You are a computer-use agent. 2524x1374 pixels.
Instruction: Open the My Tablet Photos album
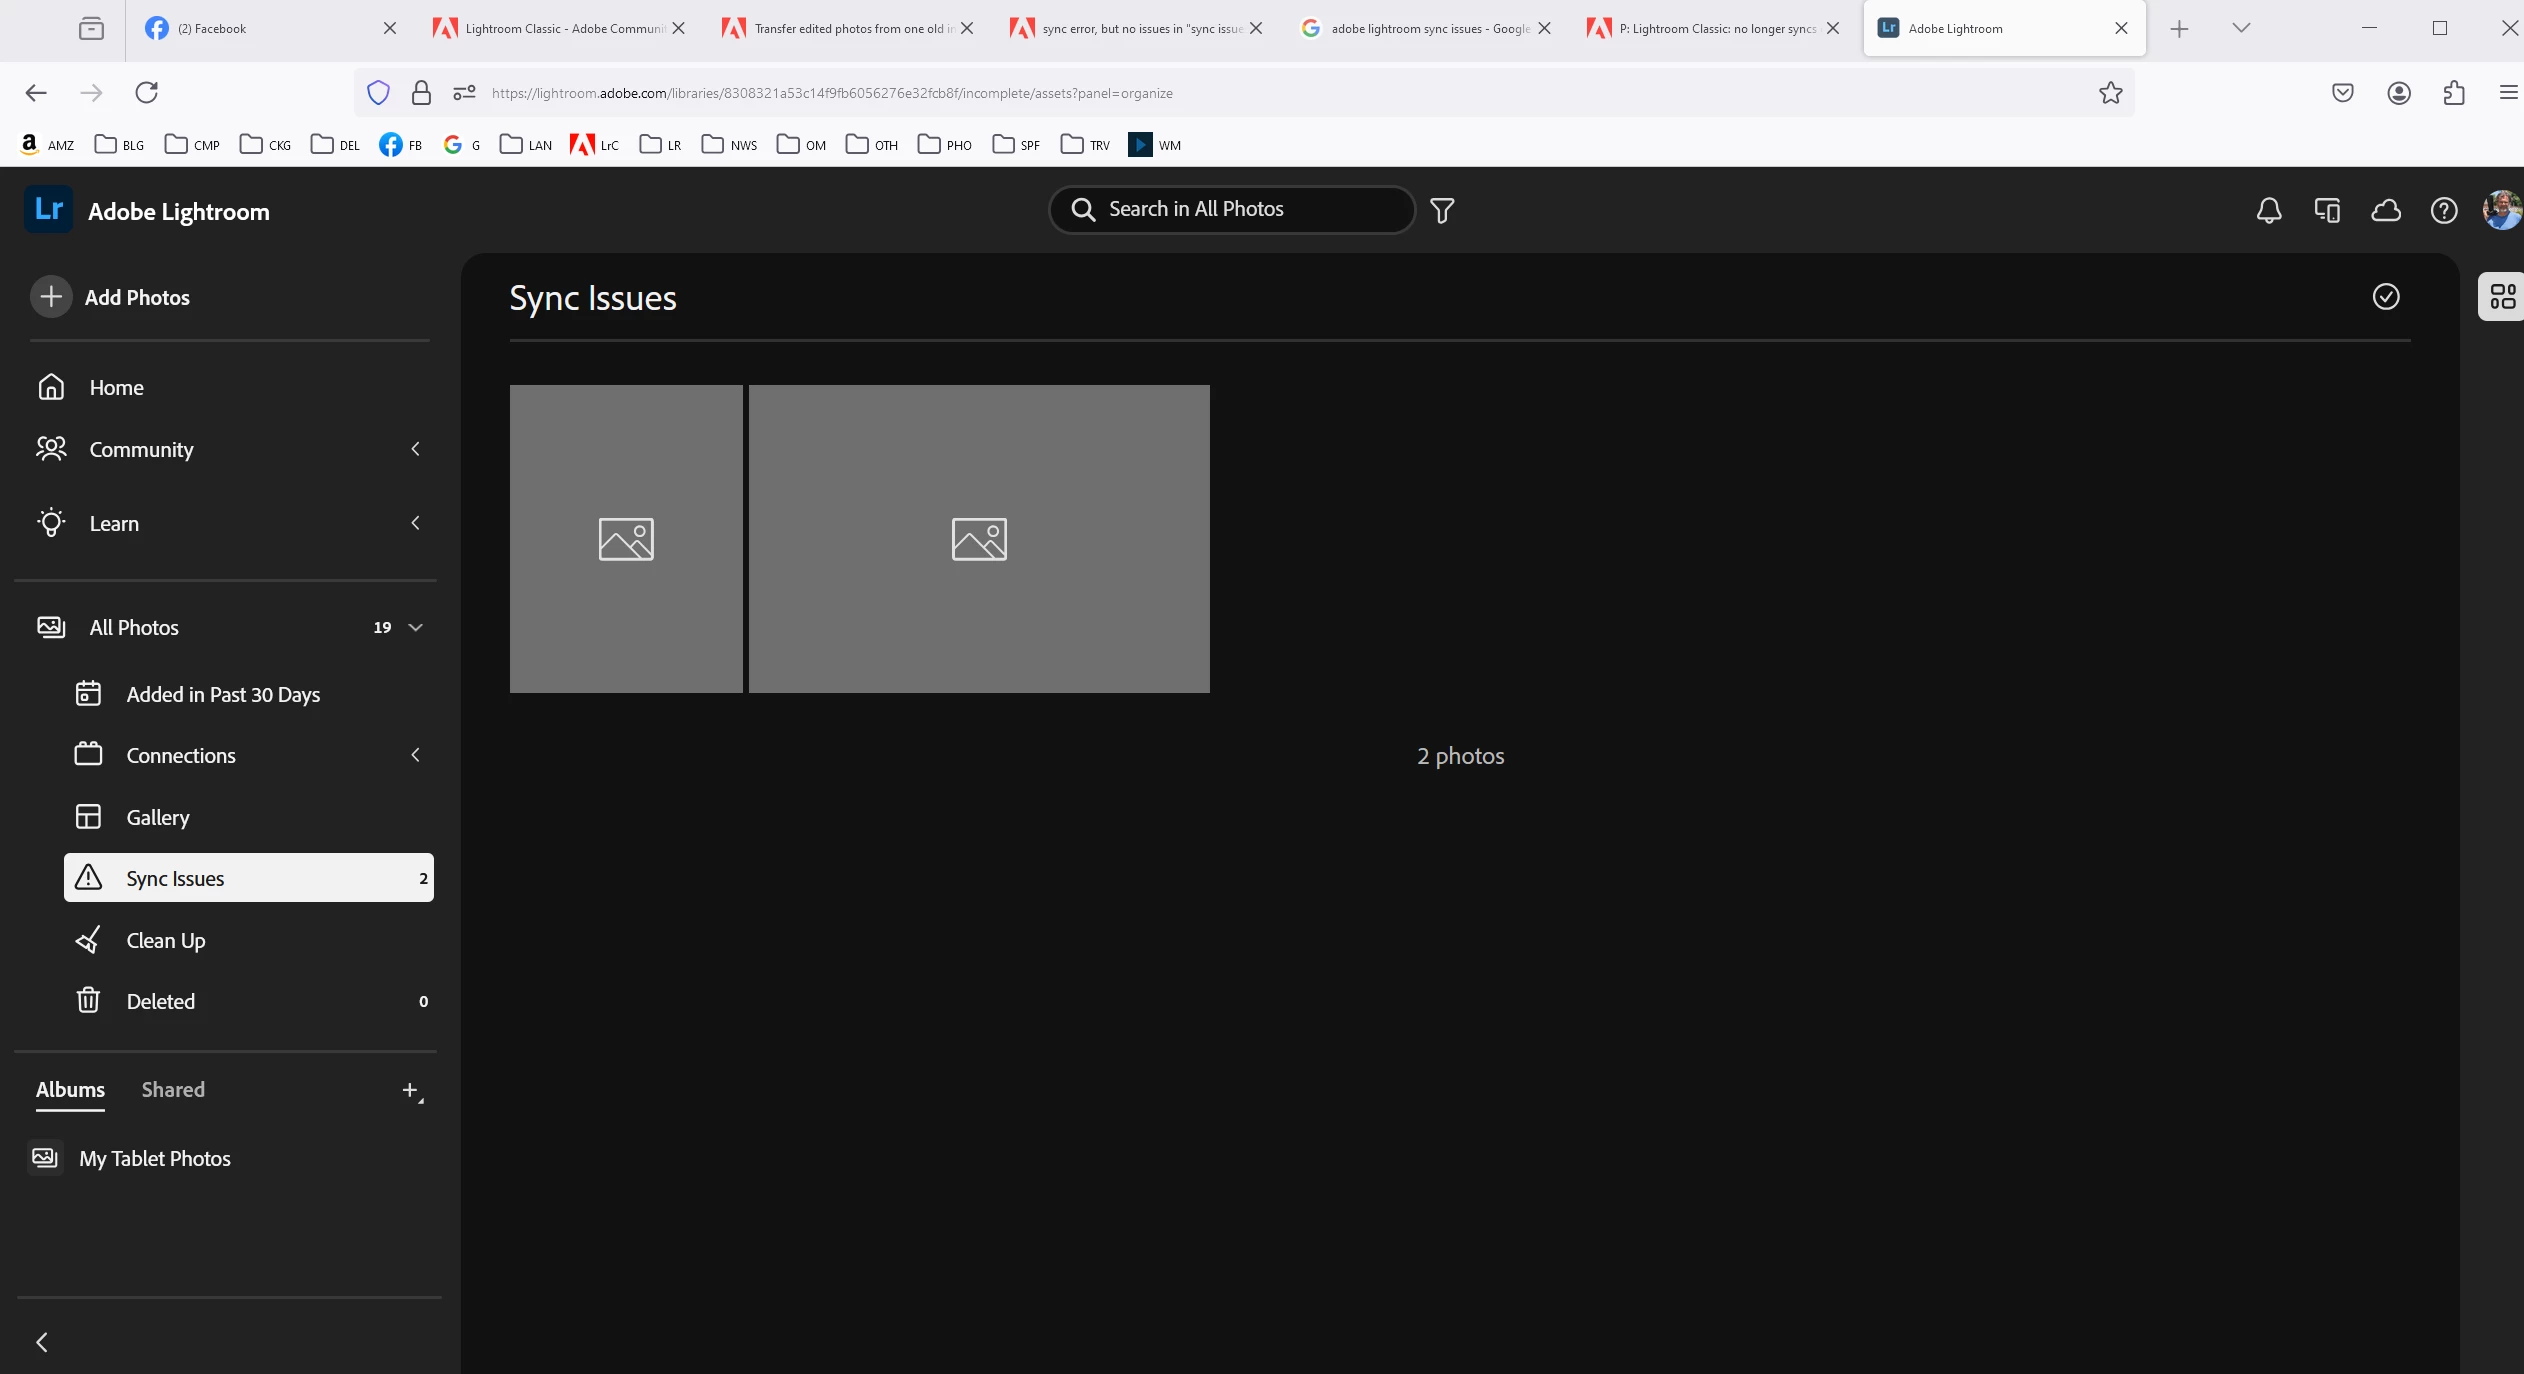pyautogui.click(x=154, y=1158)
